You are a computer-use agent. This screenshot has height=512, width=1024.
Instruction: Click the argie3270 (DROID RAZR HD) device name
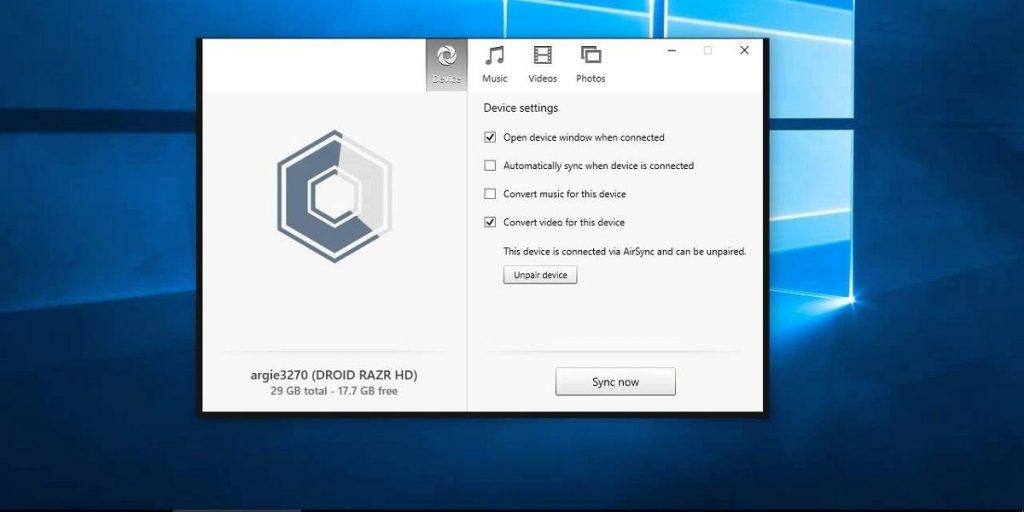pyautogui.click(x=334, y=376)
